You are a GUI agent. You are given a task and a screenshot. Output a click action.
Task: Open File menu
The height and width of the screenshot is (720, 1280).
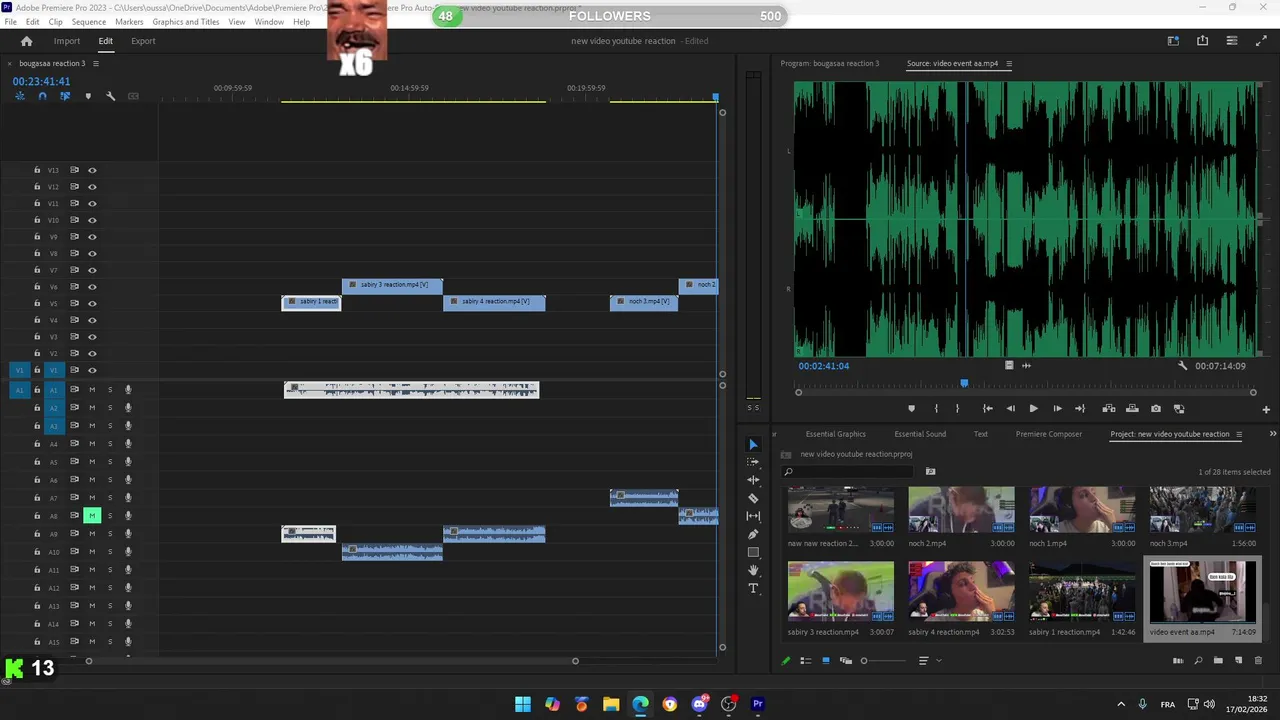[x=10, y=21]
